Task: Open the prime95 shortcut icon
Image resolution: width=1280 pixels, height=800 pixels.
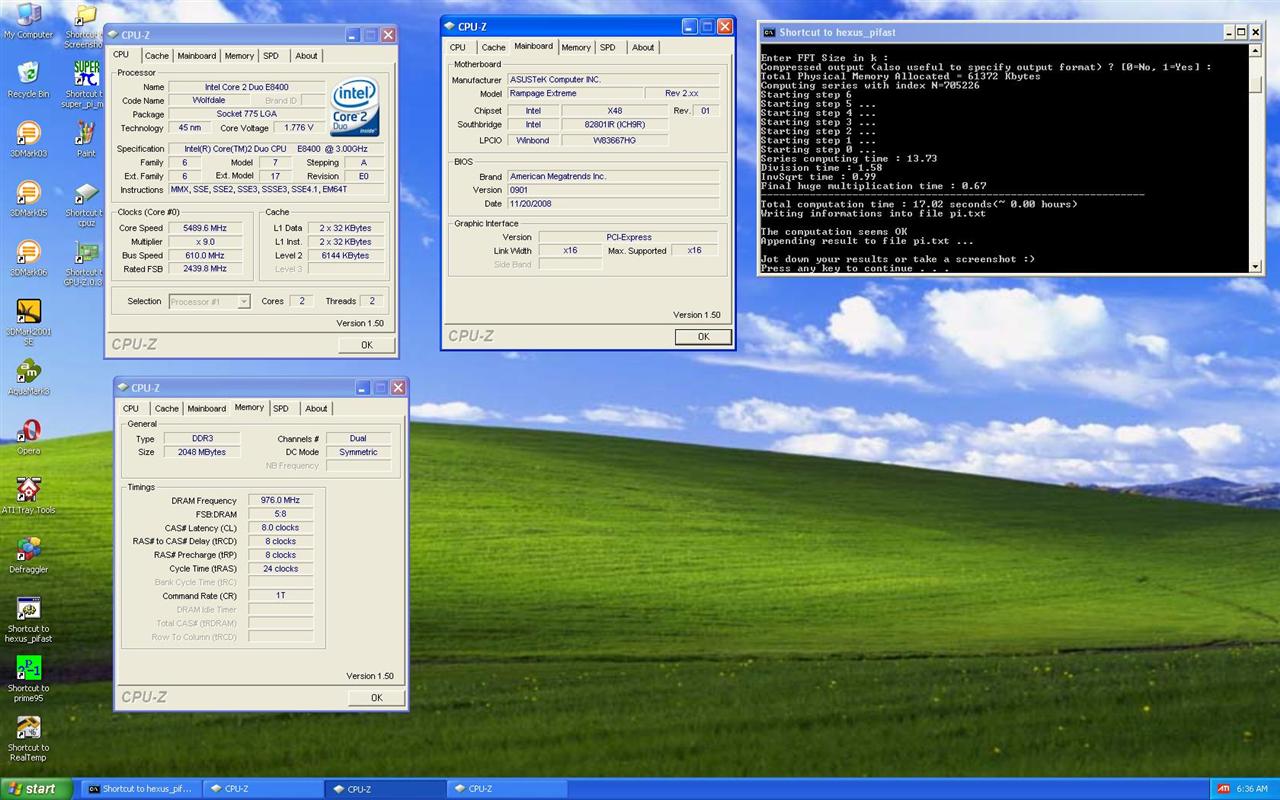Action: point(28,668)
